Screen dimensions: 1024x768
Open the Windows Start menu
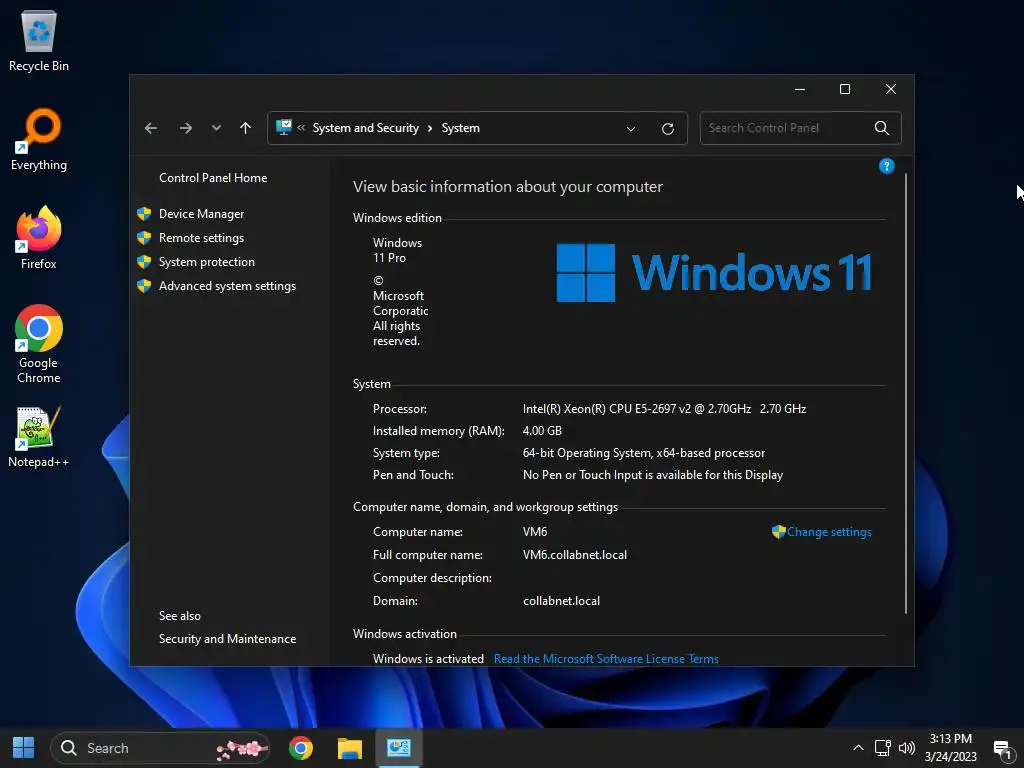(24, 748)
